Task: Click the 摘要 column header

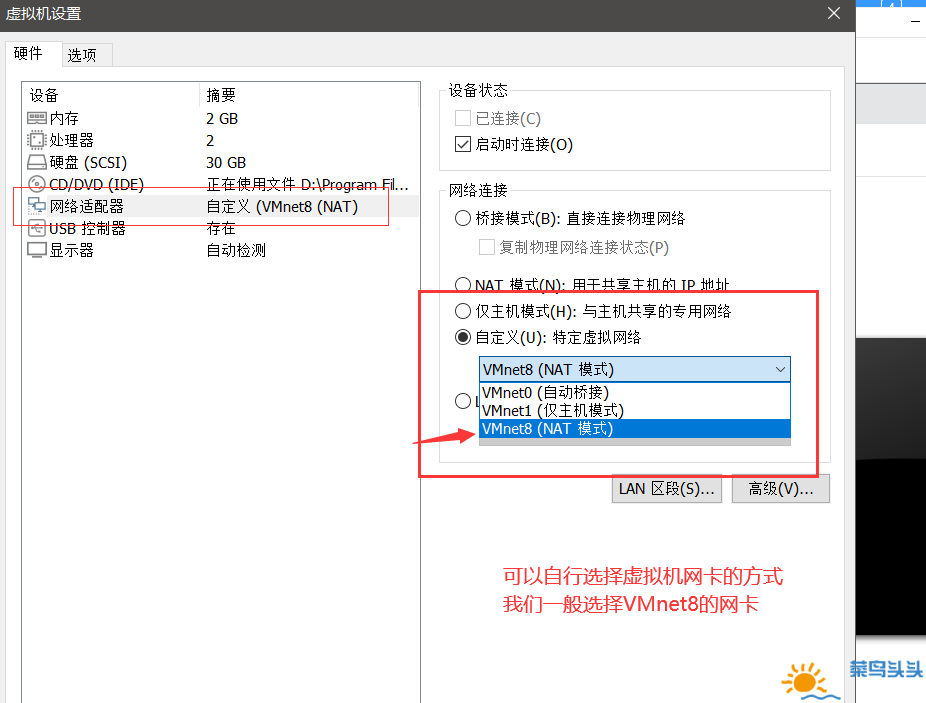Action: 309,95
